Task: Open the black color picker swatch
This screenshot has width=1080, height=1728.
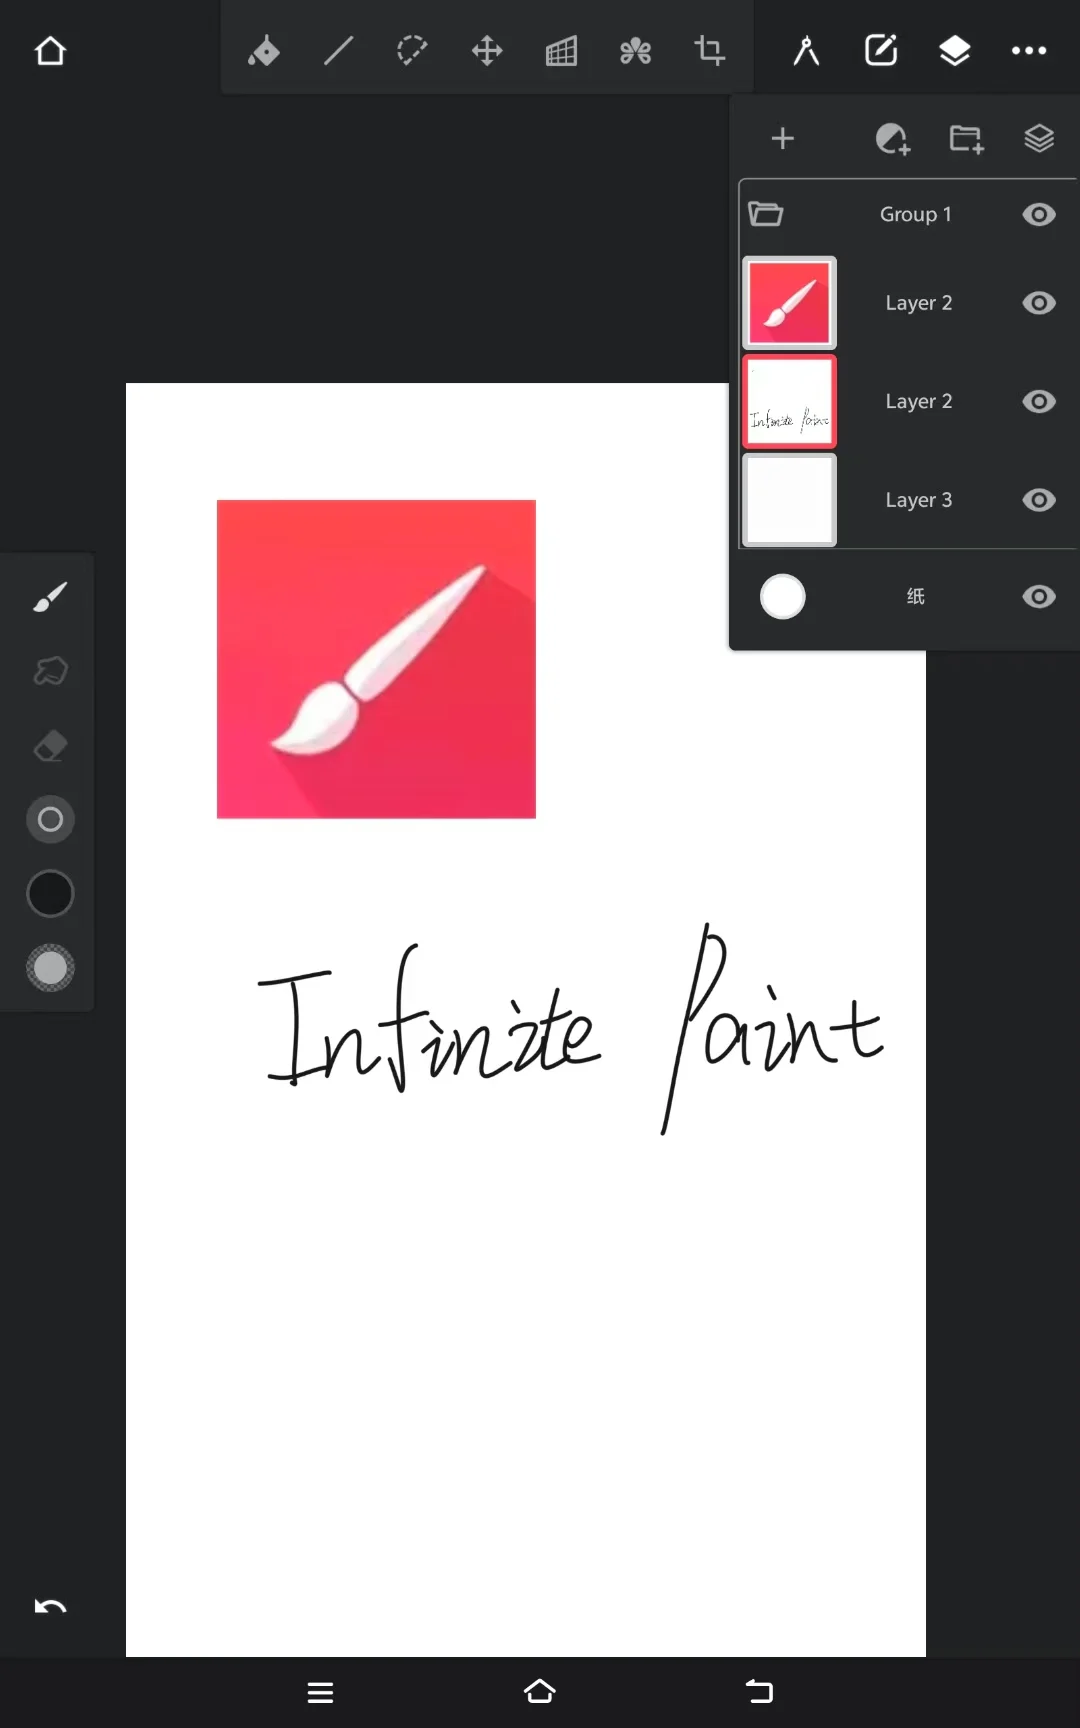Action: tap(50, 894)
